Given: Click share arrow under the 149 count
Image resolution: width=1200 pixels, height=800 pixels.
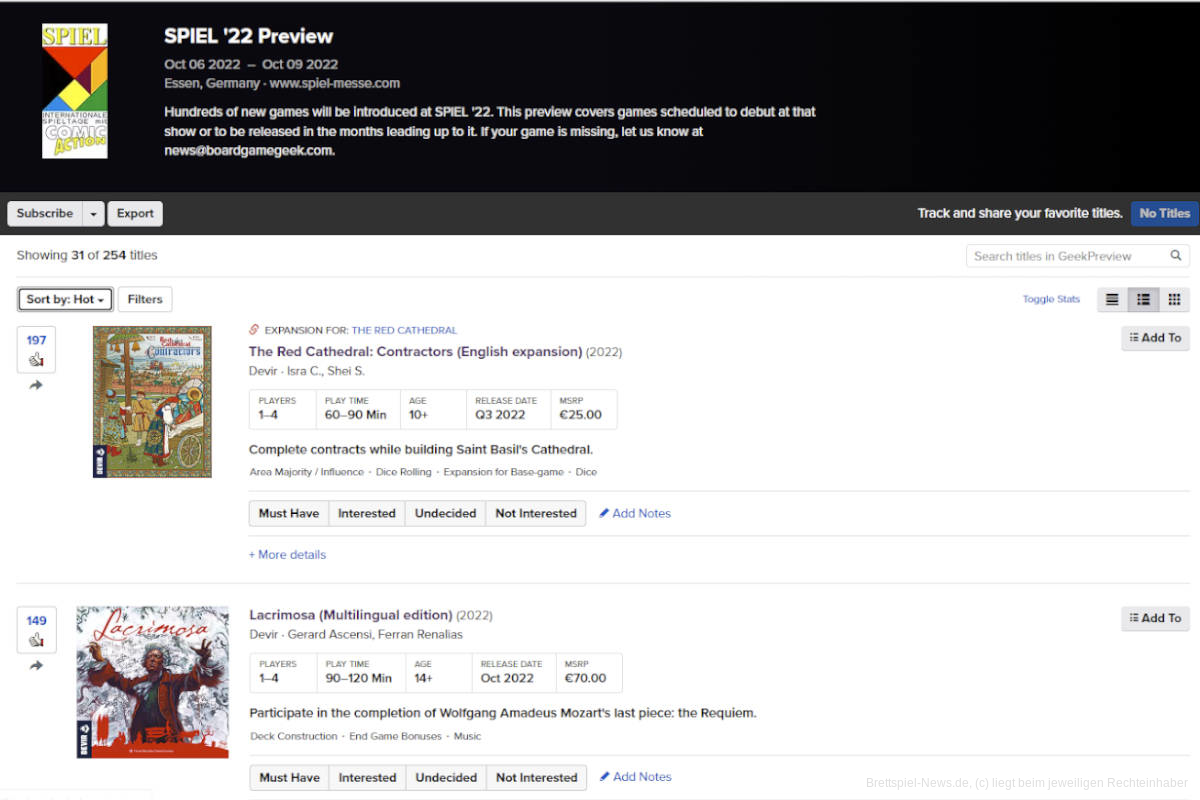Looking at the screenshot, I should coord(36,665).
